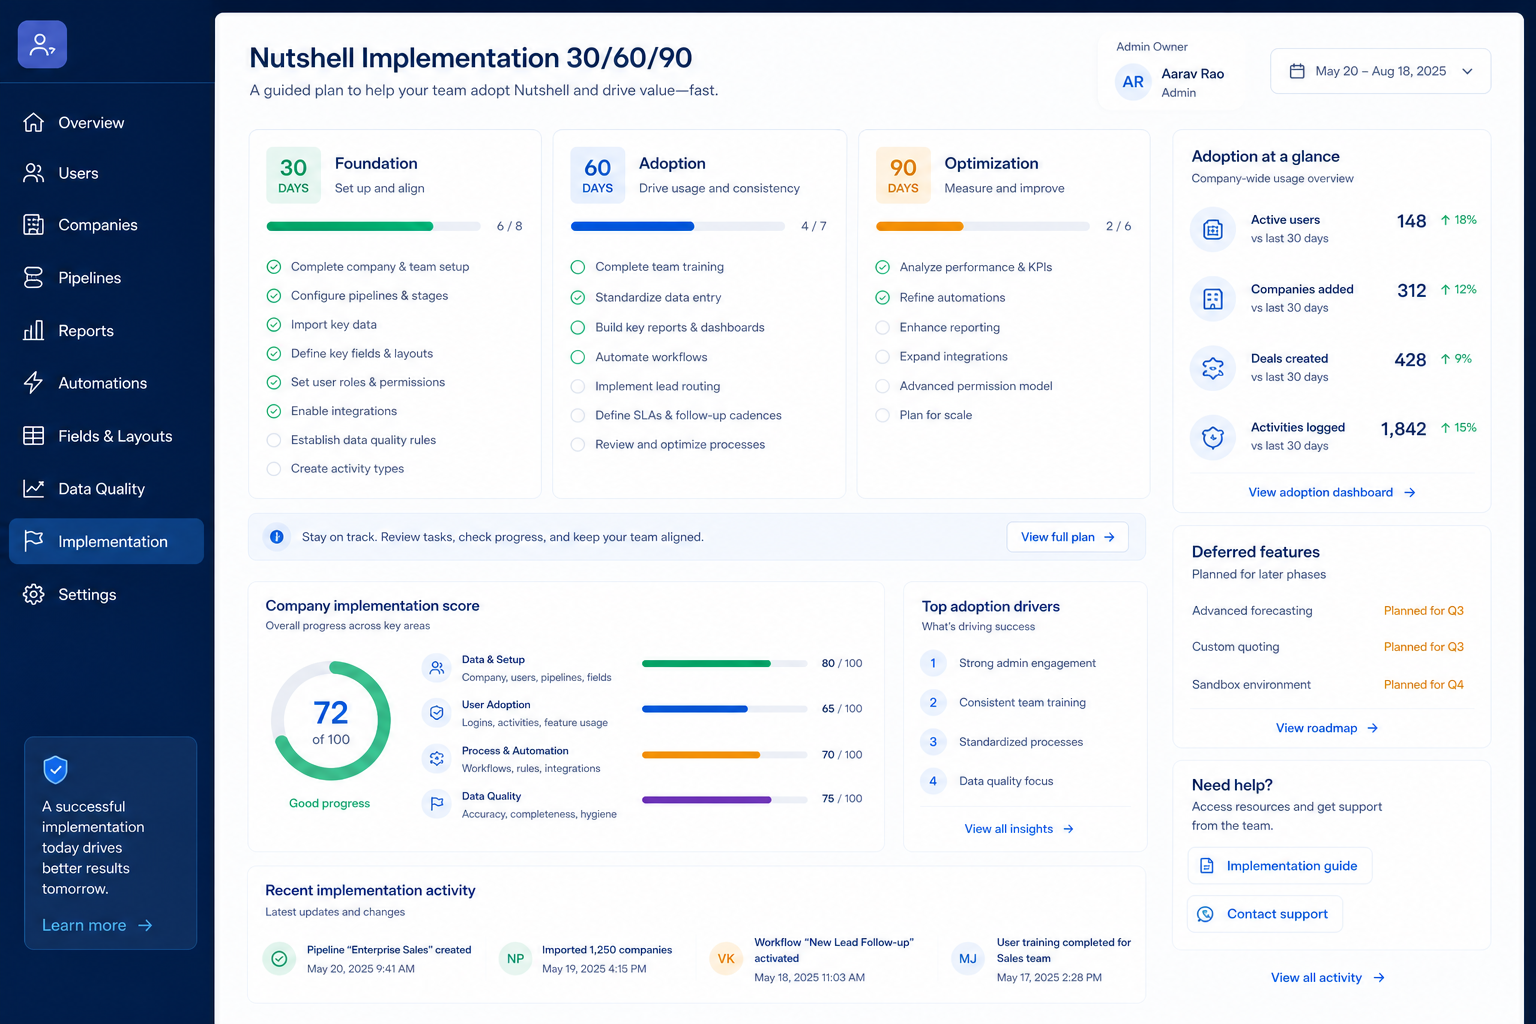1536x1024 pixels.
Task: Click the Users people icon in sidebar
Action: [33, 173]
